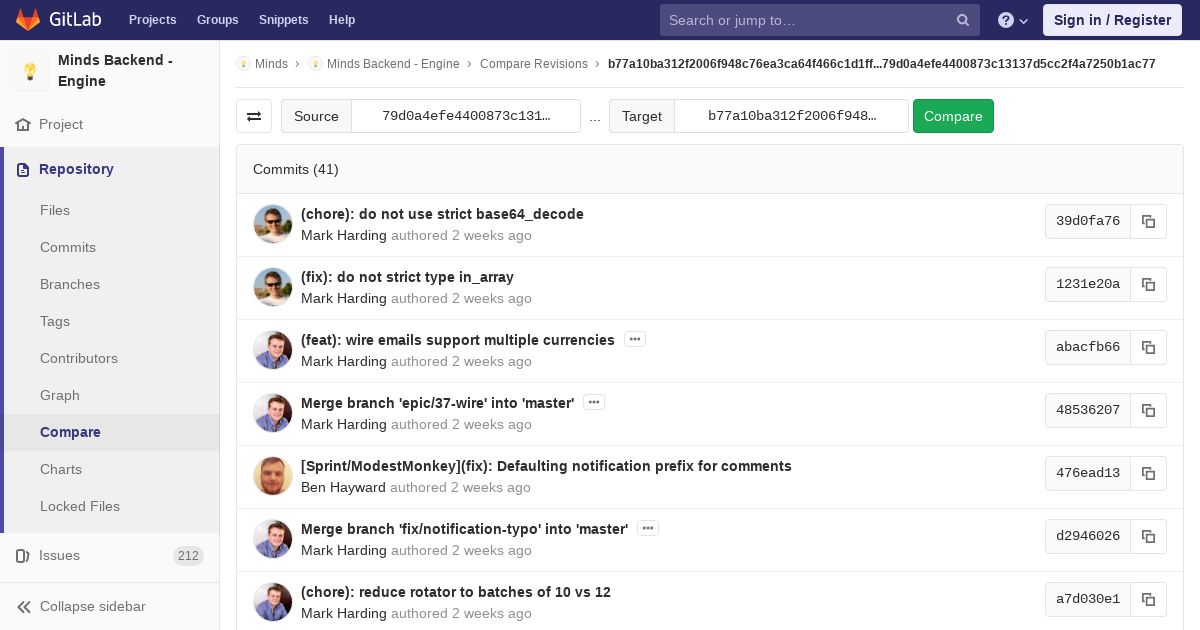The image size is (1200, 630).
Task: Expand the epic/37-wire merge commit description
Action: pyautogui.click(x=594, y=403)
